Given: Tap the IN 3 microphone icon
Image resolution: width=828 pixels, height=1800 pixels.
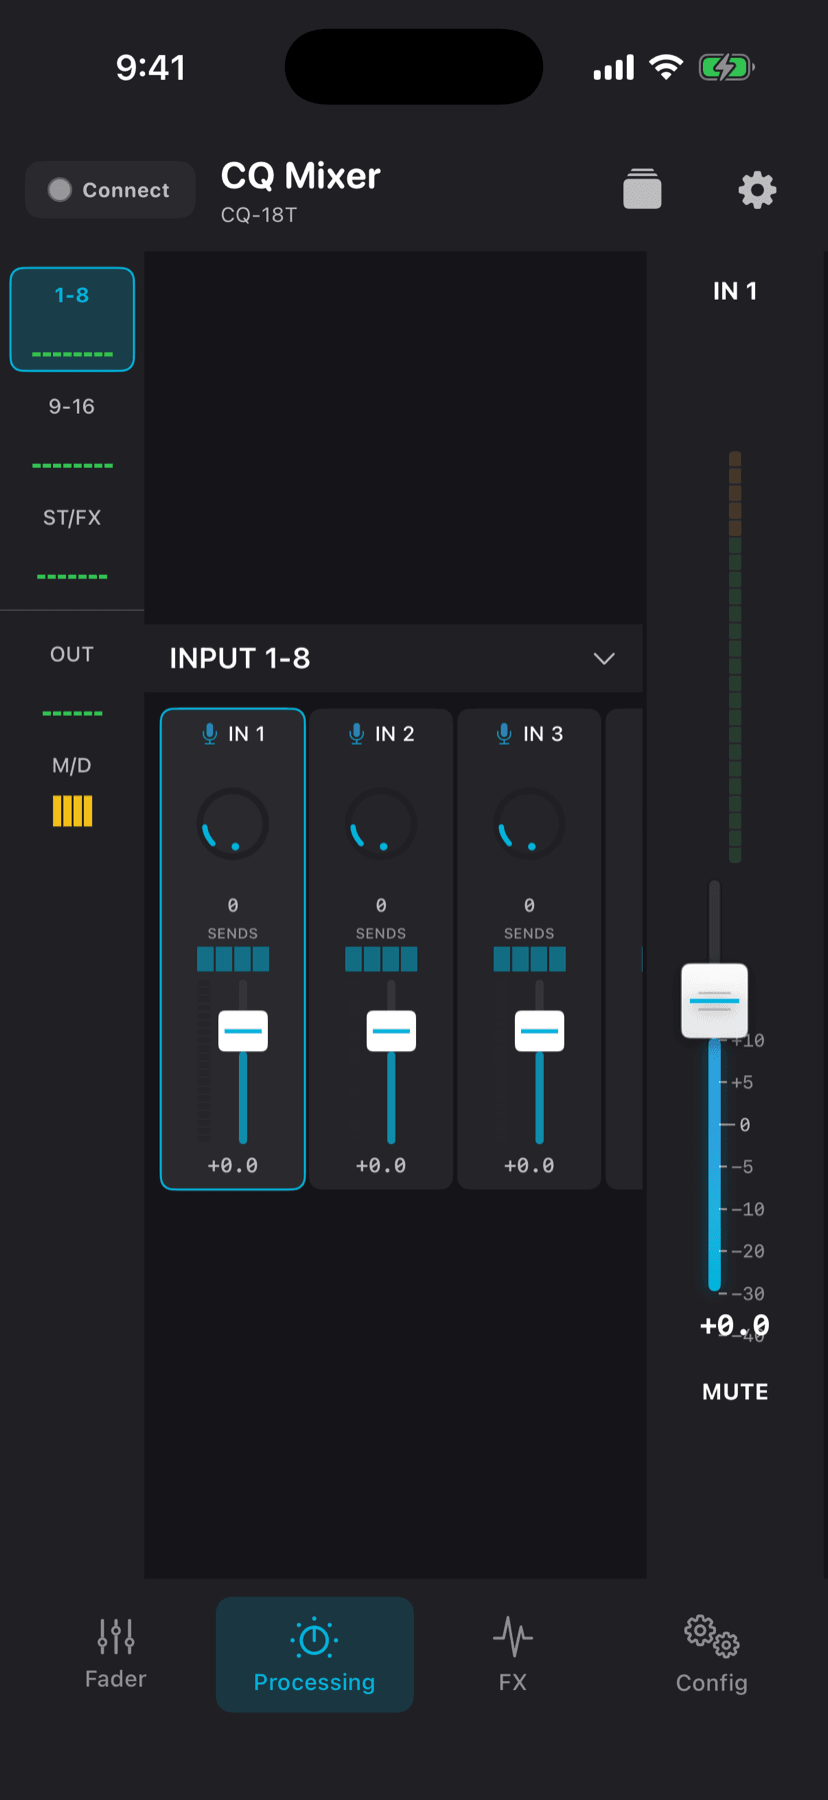Looking at the screenshot, I should [505, 734].
